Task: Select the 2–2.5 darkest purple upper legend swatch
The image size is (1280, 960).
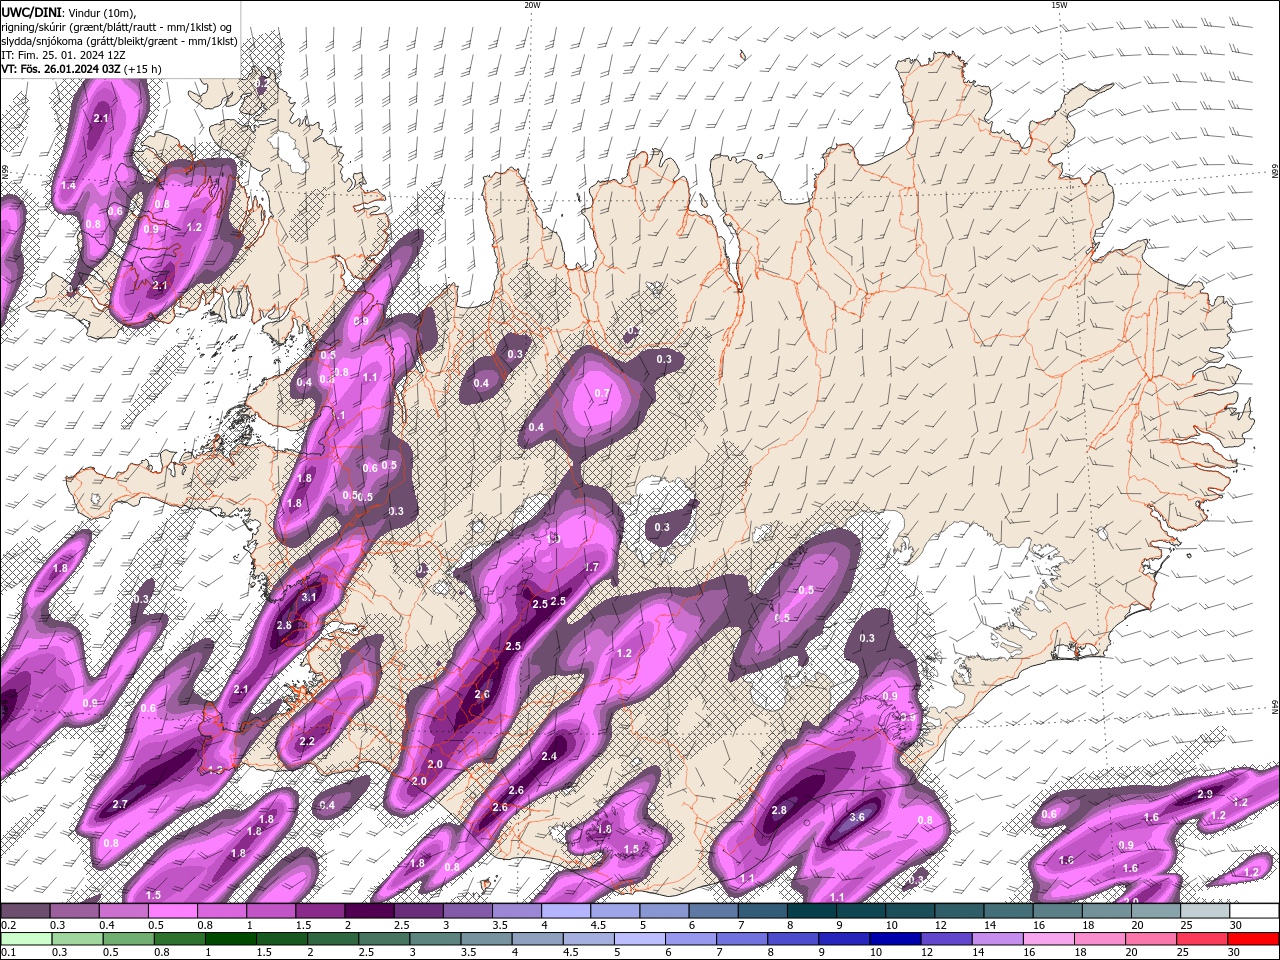Action: point(369,911)
